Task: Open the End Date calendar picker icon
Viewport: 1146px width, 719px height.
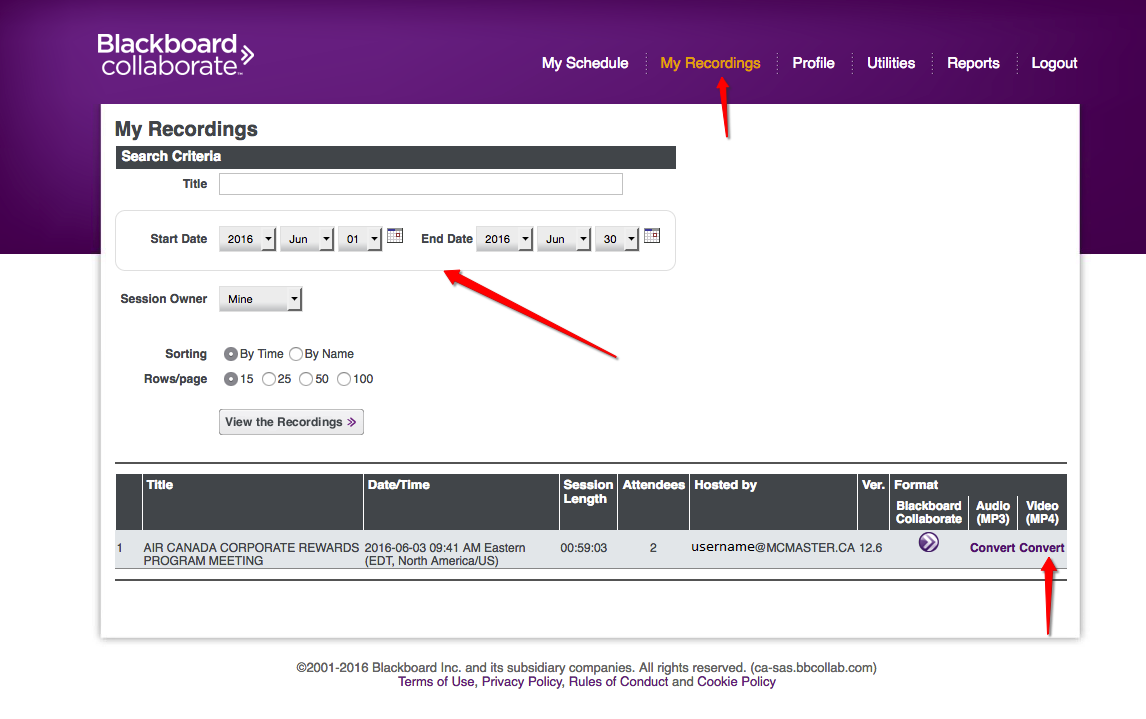Action: (652, 236)
